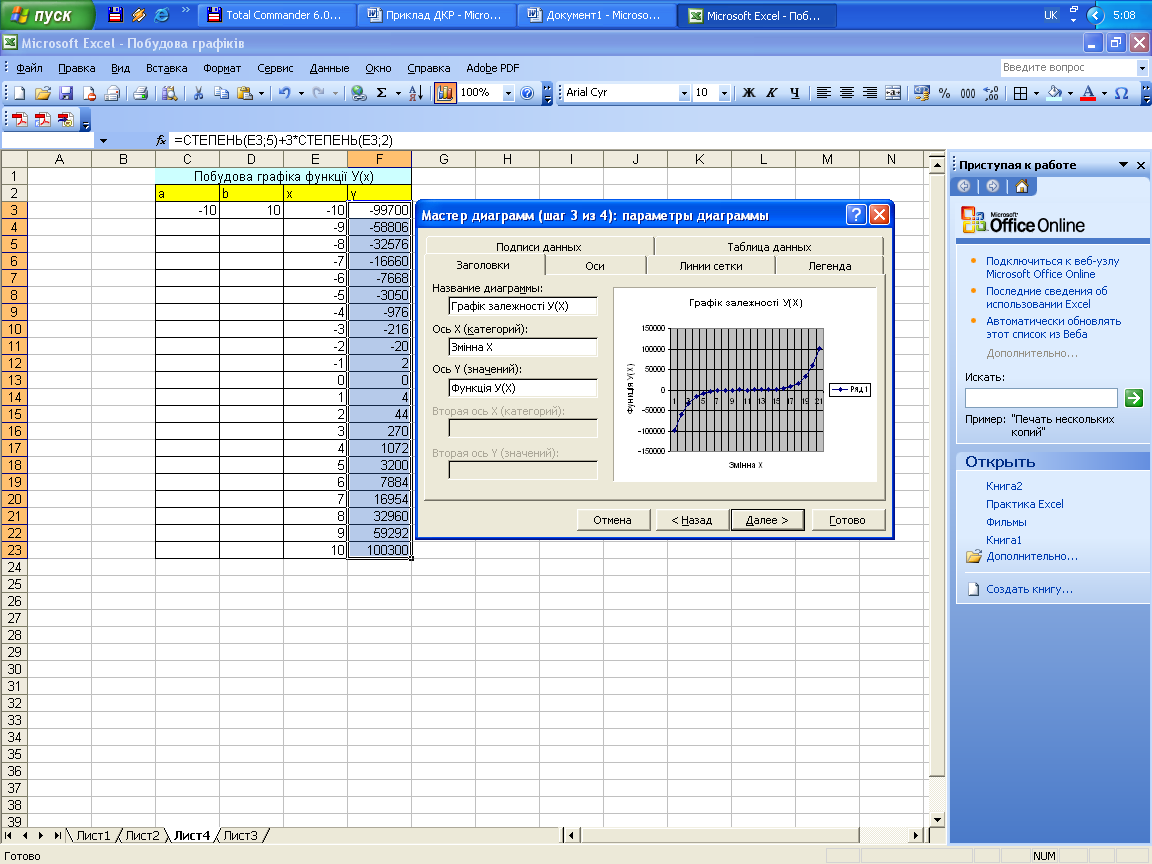
Task: Save the workbook using the floppy icon
Action: coord(66,93)
